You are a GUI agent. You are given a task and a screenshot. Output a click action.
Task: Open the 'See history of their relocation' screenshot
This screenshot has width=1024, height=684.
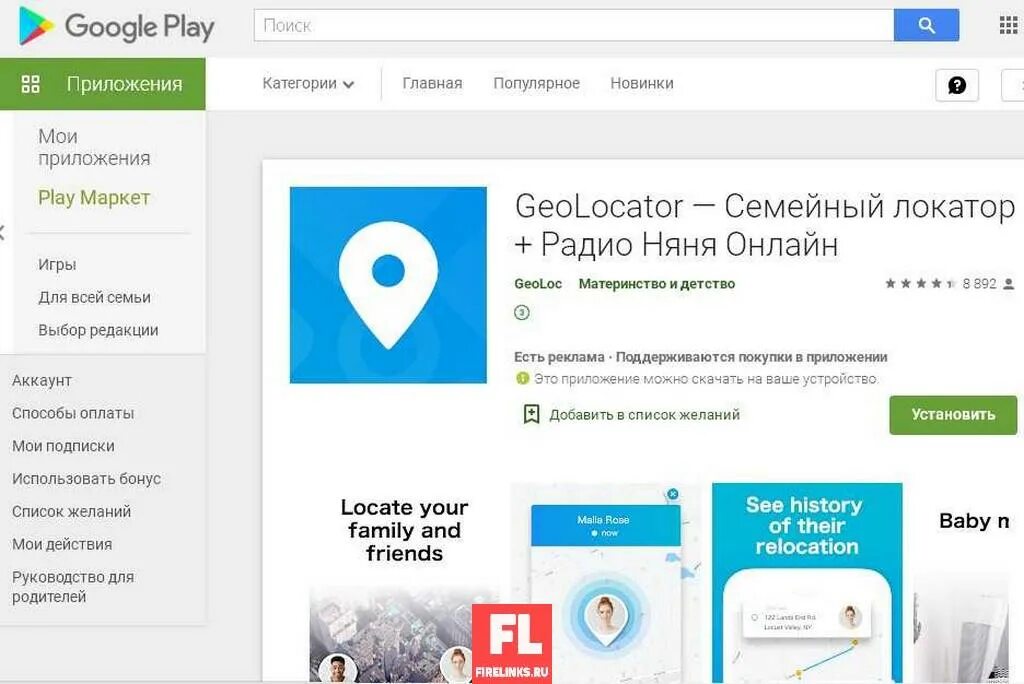click(807, 583)
